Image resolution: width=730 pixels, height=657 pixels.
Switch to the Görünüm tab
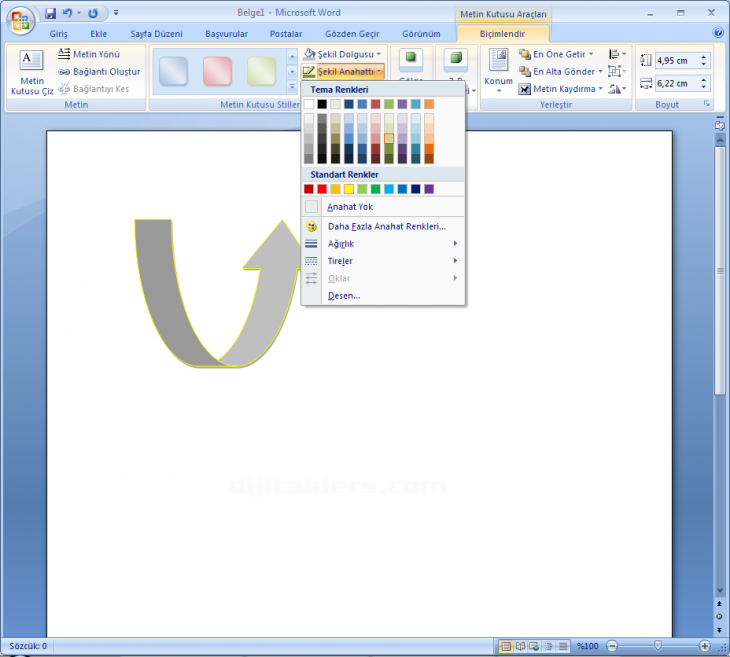pyautogui.click(x=421, y=34)
